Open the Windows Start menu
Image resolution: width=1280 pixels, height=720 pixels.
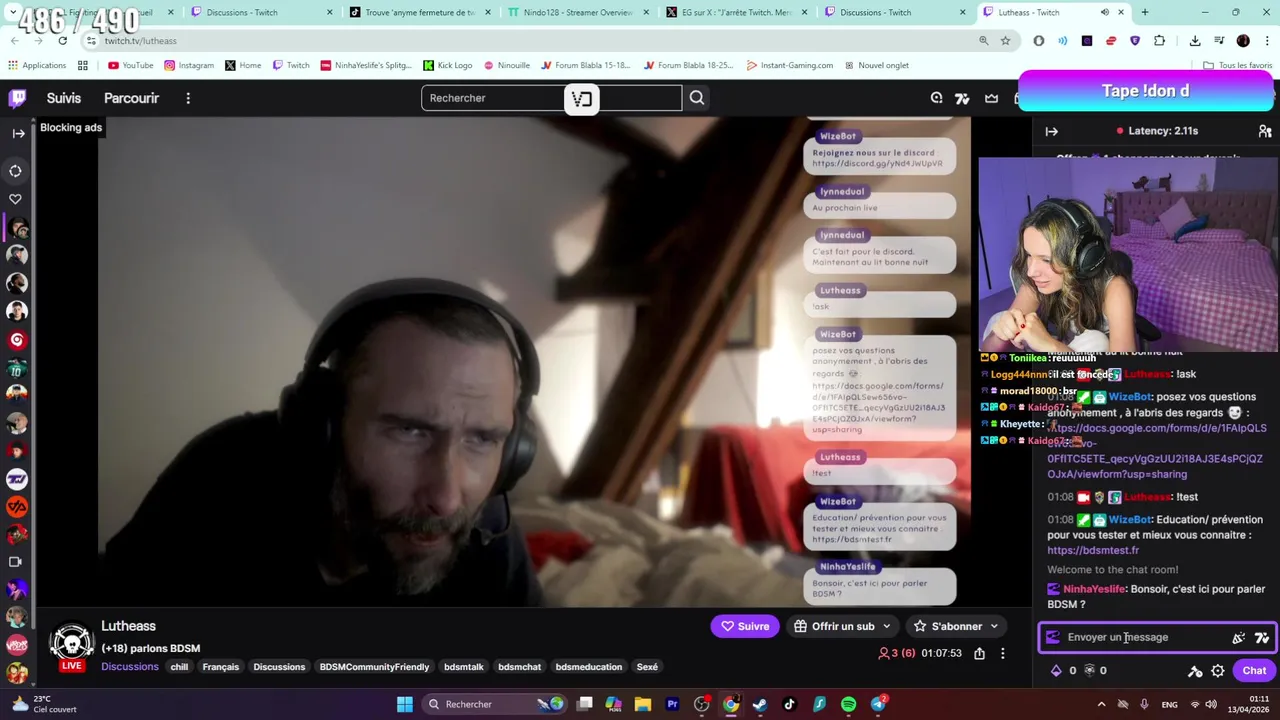pos(404,704)
